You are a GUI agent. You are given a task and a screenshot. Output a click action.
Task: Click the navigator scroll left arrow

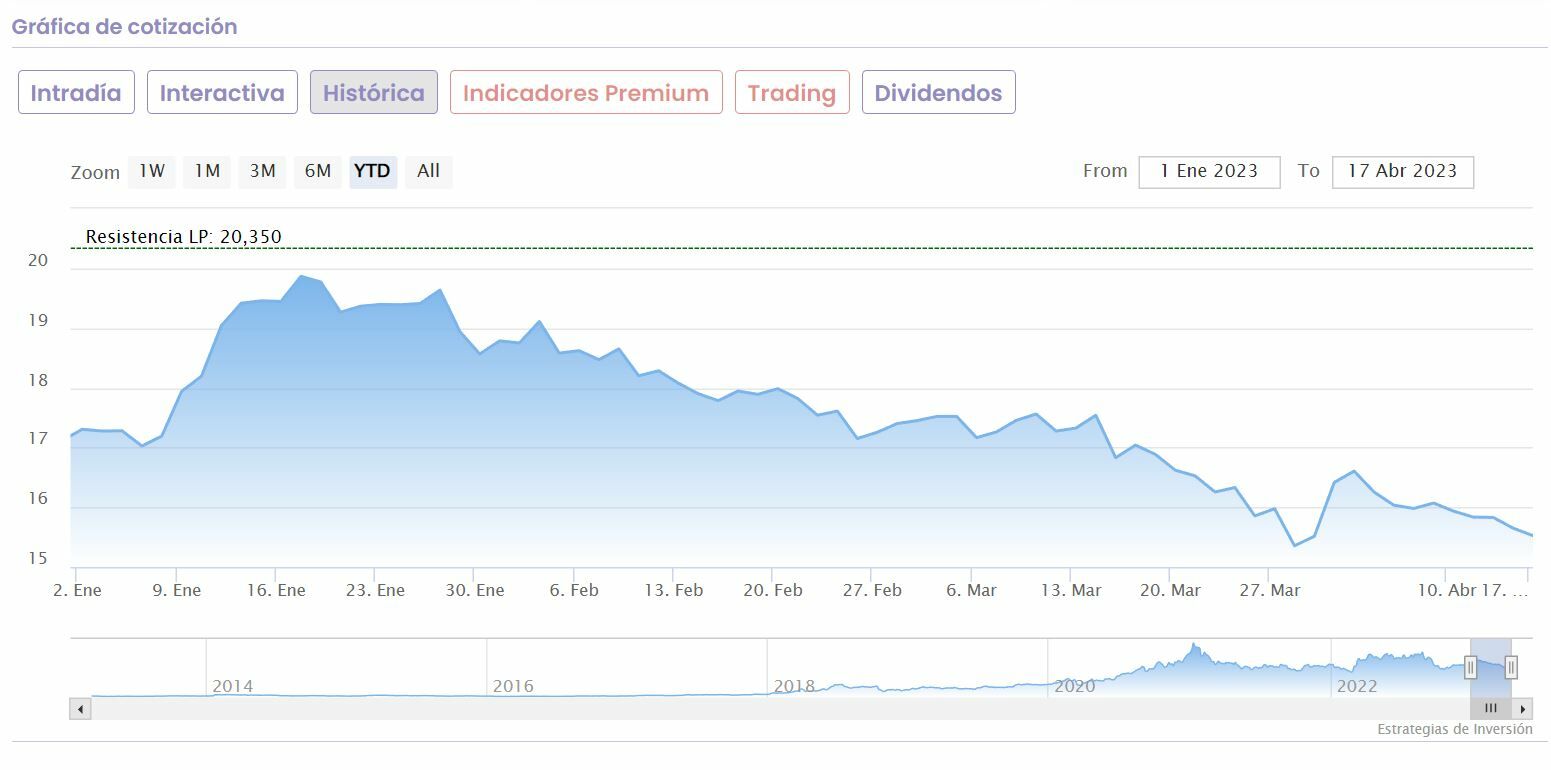click(x=80, y=709)
